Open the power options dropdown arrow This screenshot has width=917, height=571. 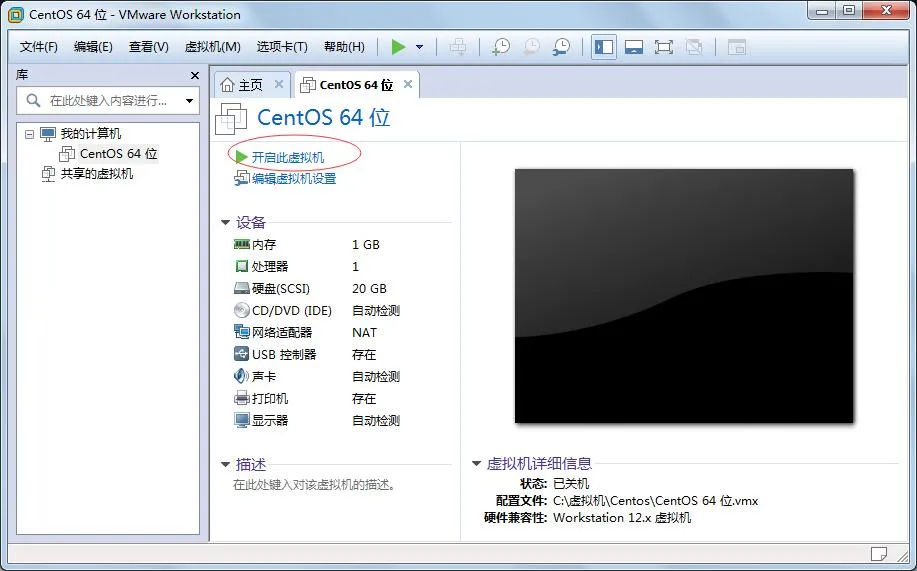pyautogui.click(x=419, y=47)
